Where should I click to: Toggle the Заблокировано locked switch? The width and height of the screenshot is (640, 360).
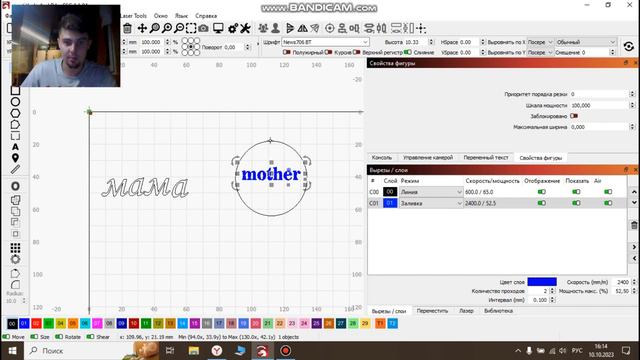coord(574,116)
